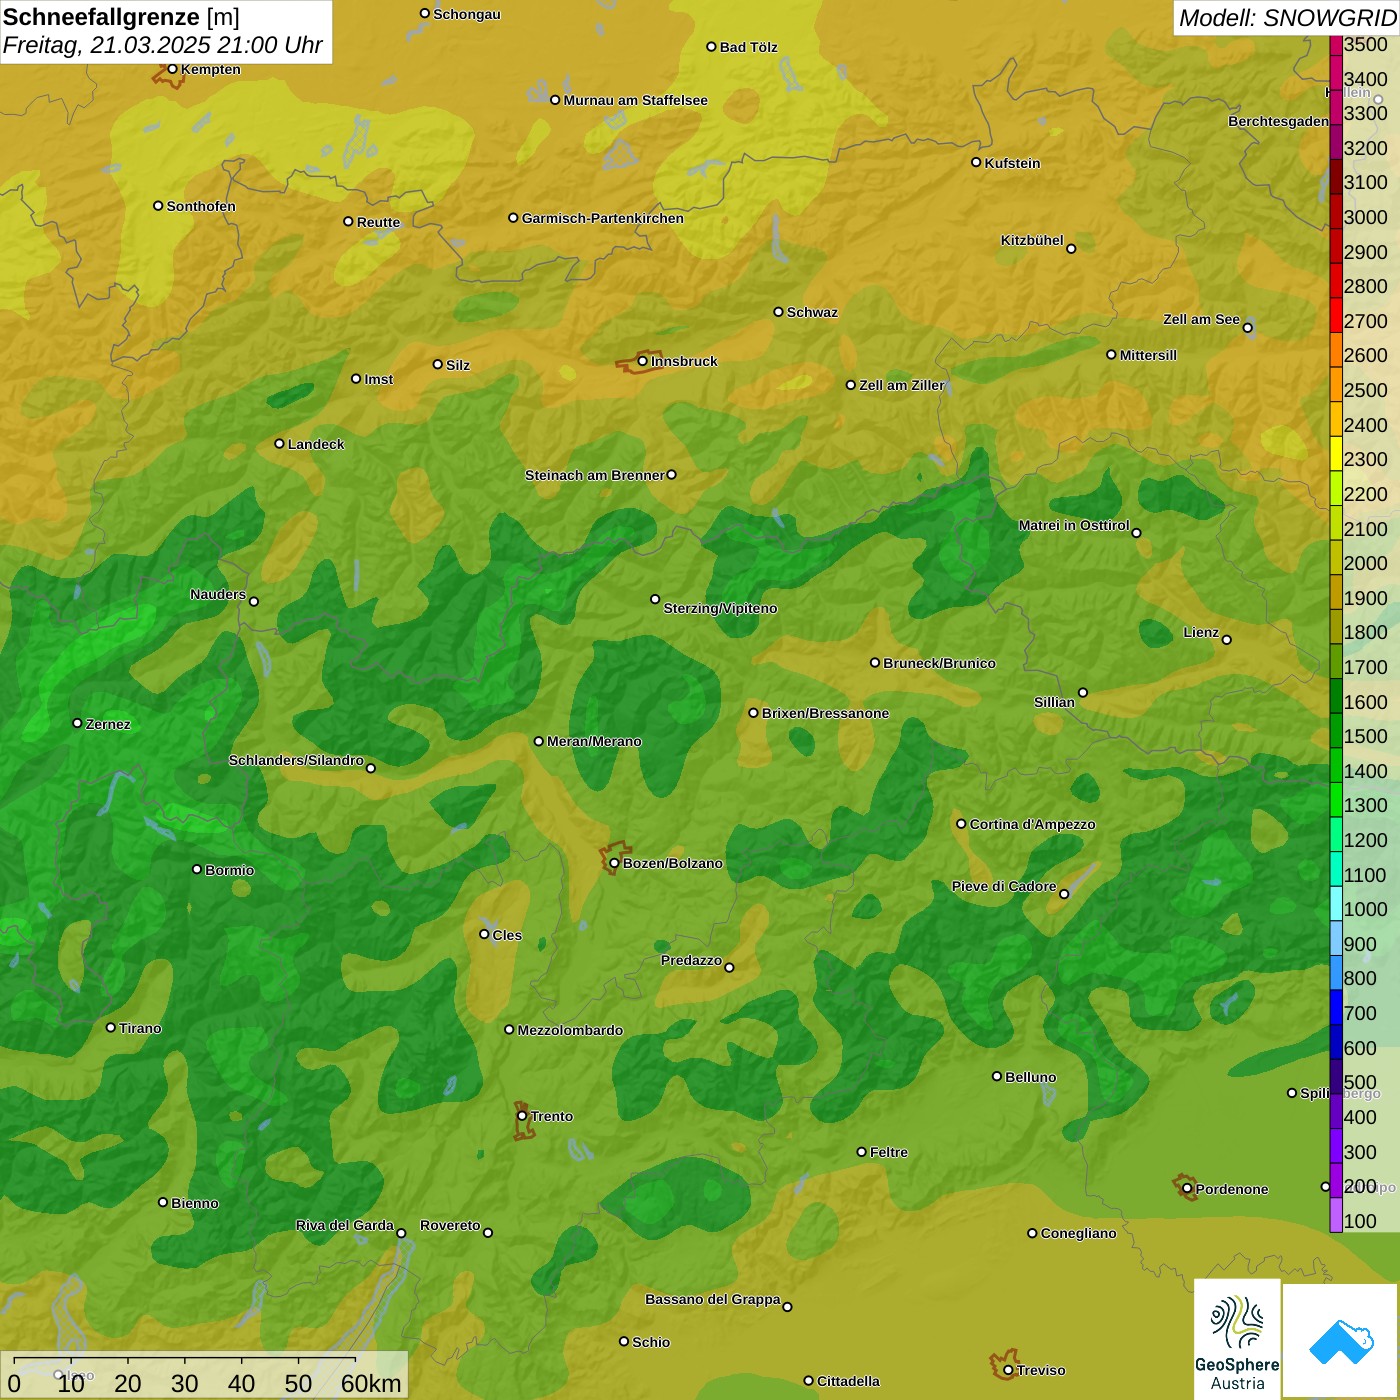Screen dimensions: 1400x1400
Task: Click the Schlanders/Silandro label
Action: pyautogui.click(x=296, y=760)
